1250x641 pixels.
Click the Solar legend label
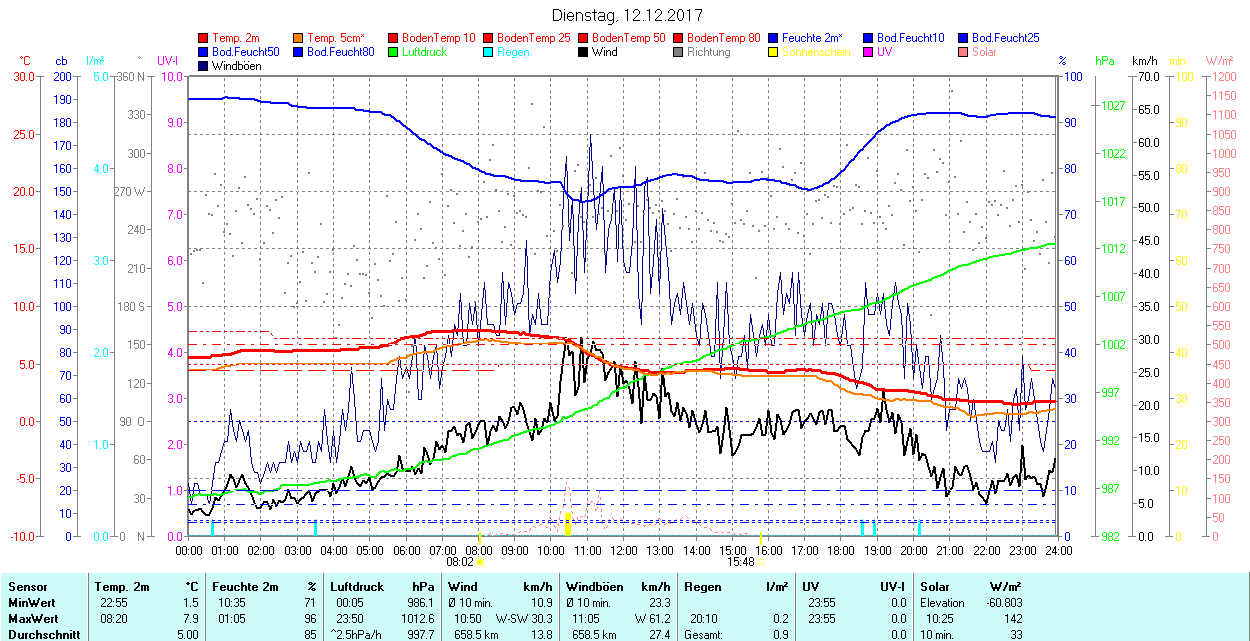pyautogui.click(x=984, y=52)
